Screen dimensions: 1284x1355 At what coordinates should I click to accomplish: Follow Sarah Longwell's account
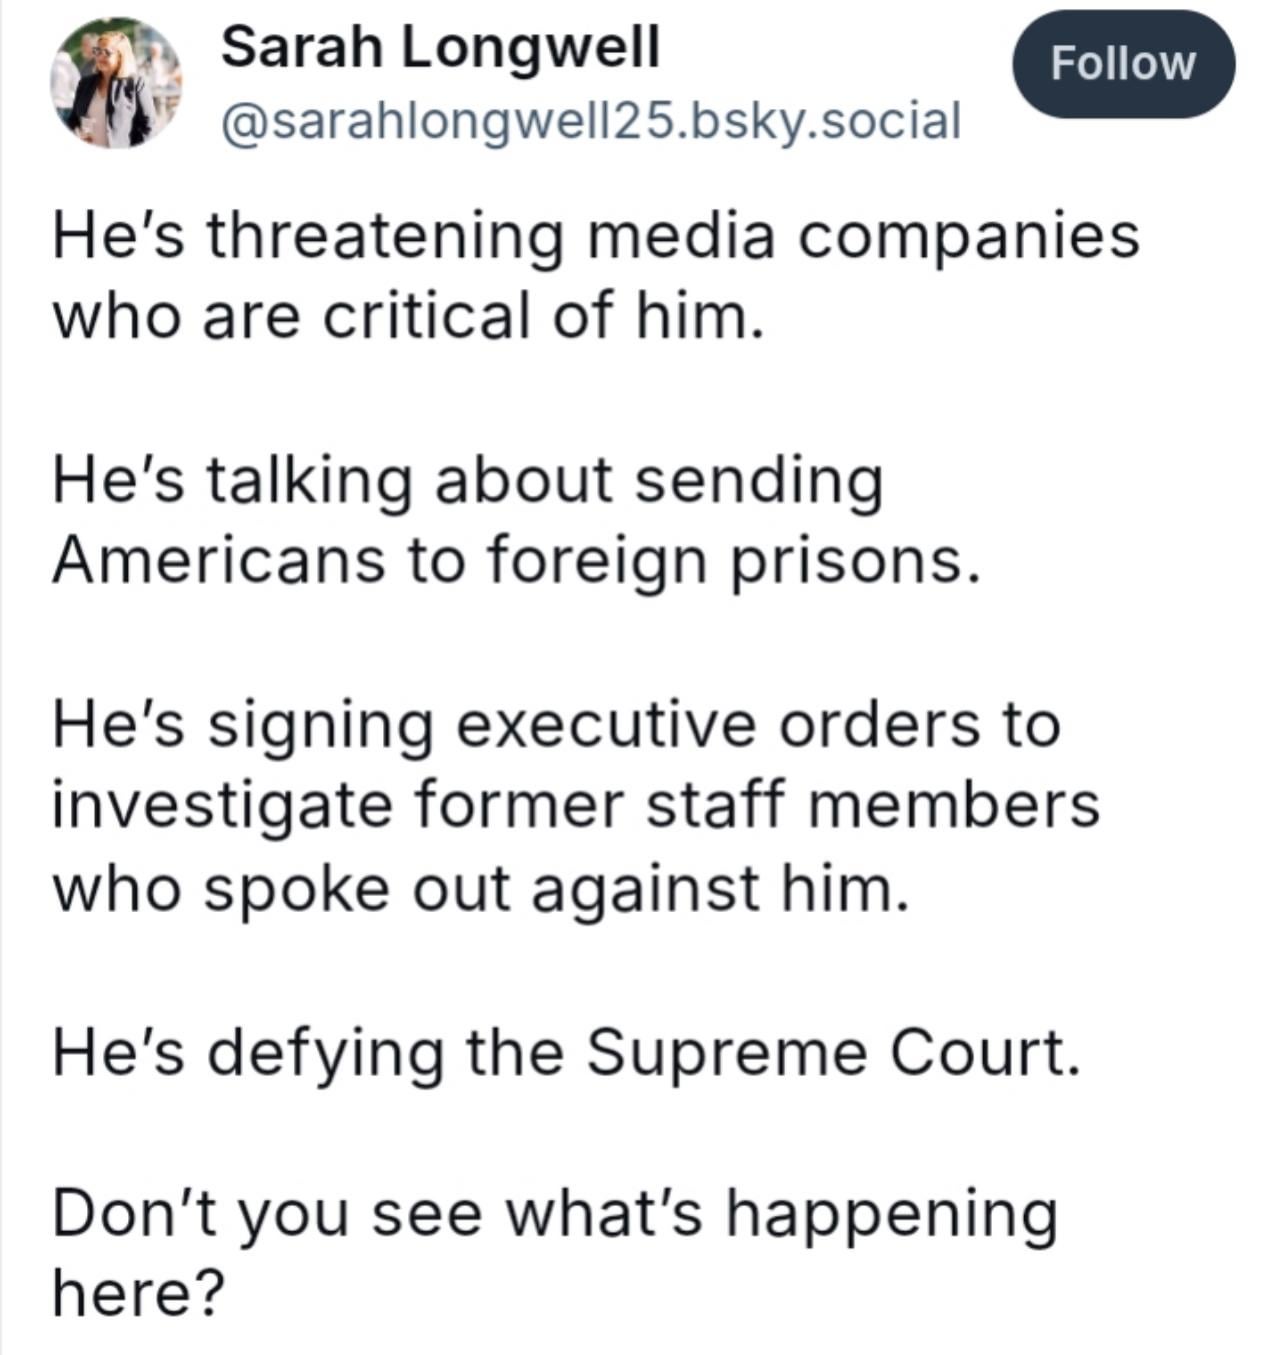1123,63
